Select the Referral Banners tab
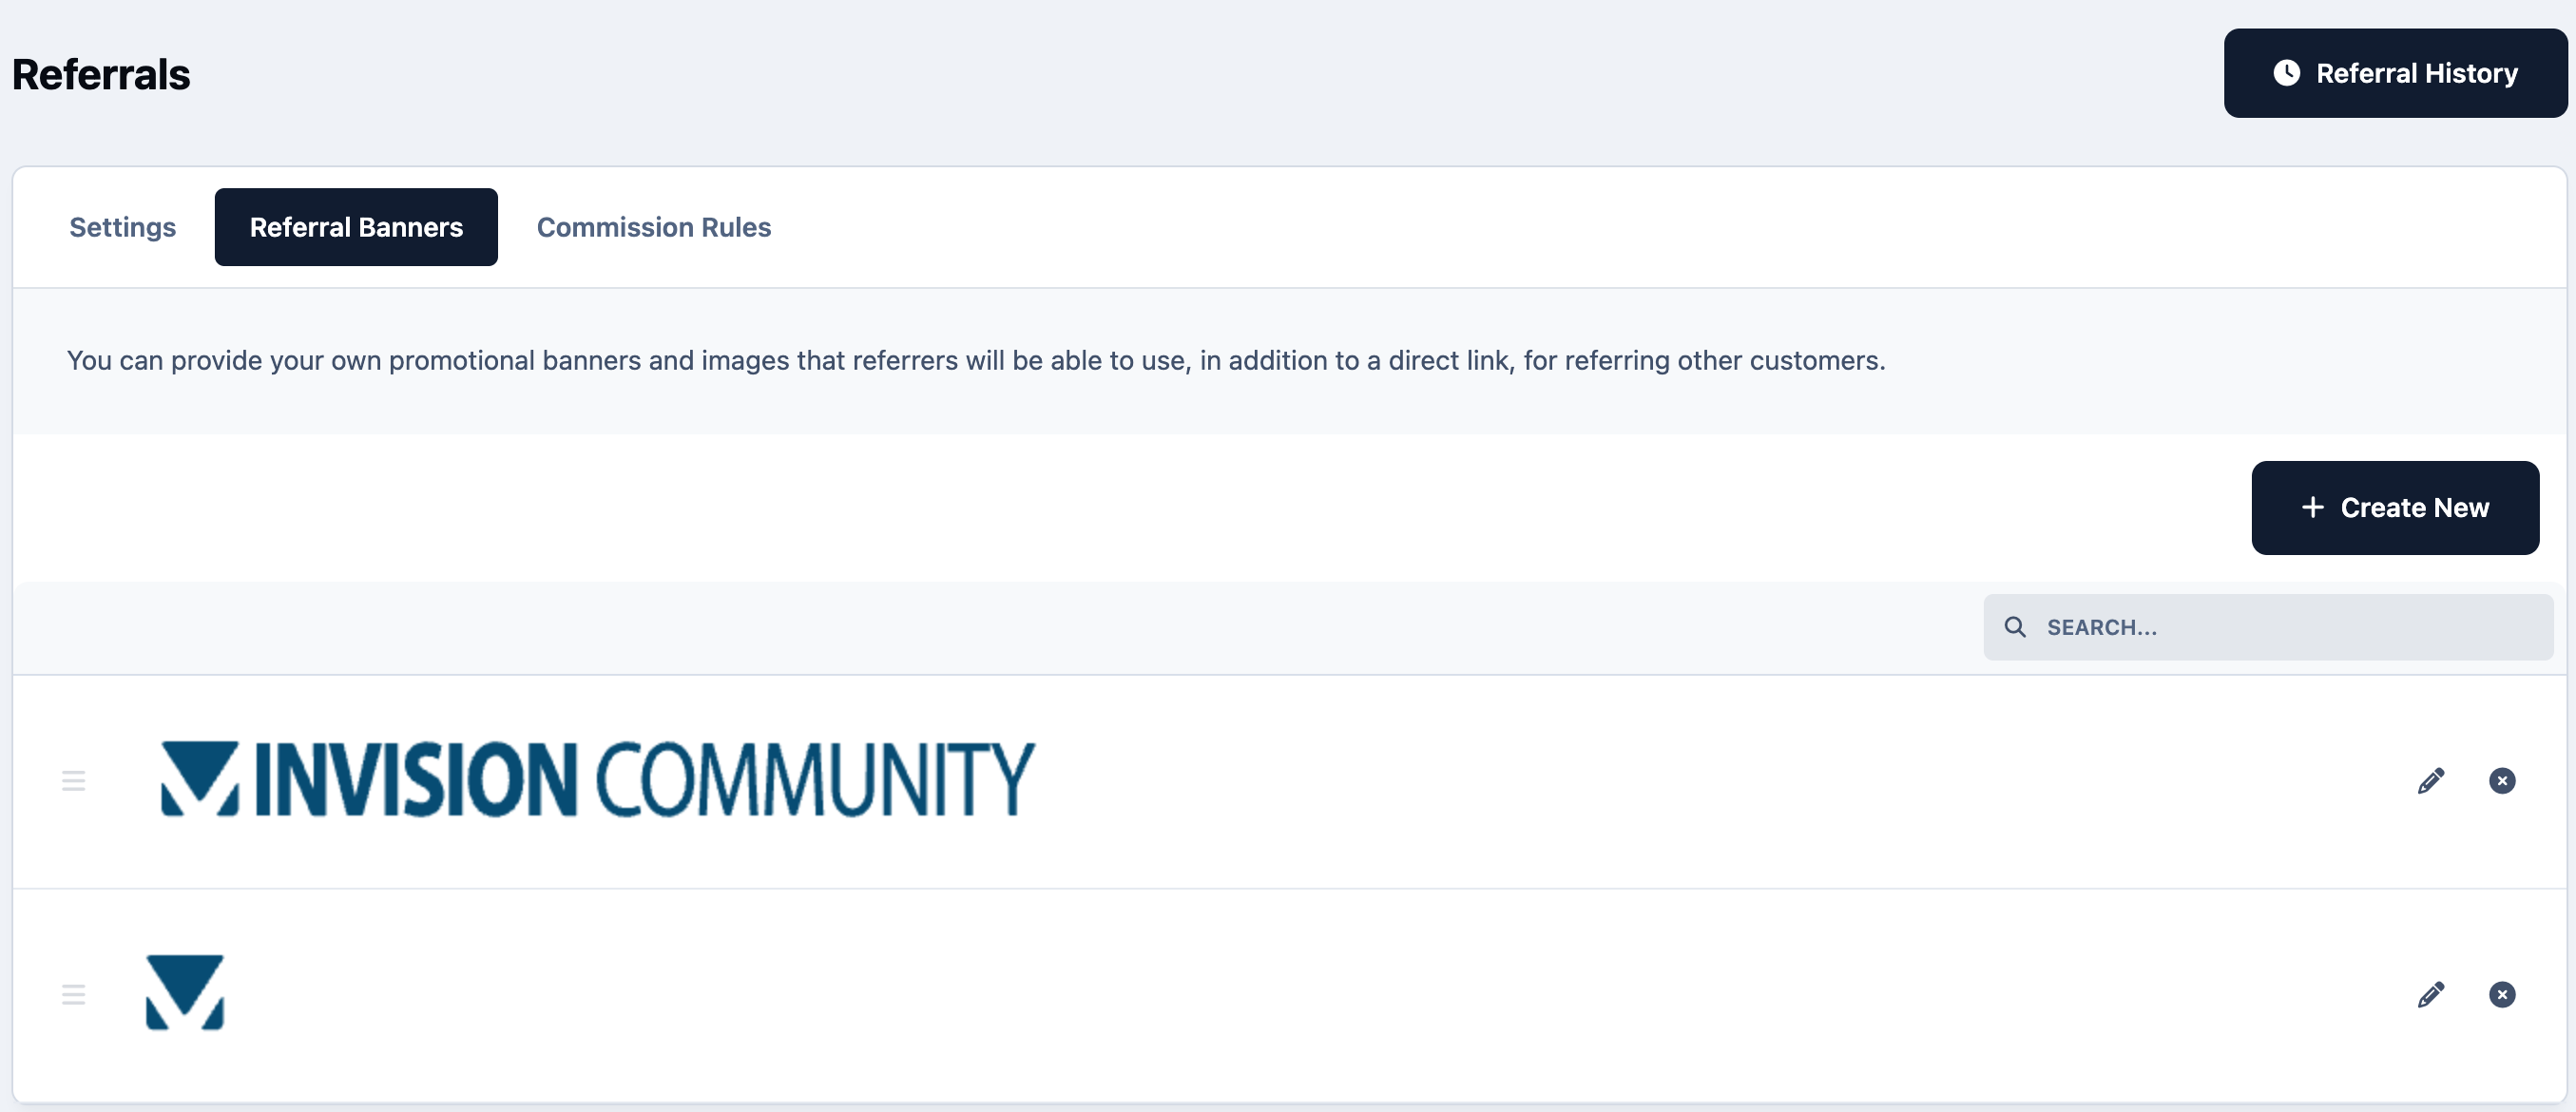The width and height of the screenshot is (2576, 1112). (x=356, y=227)
